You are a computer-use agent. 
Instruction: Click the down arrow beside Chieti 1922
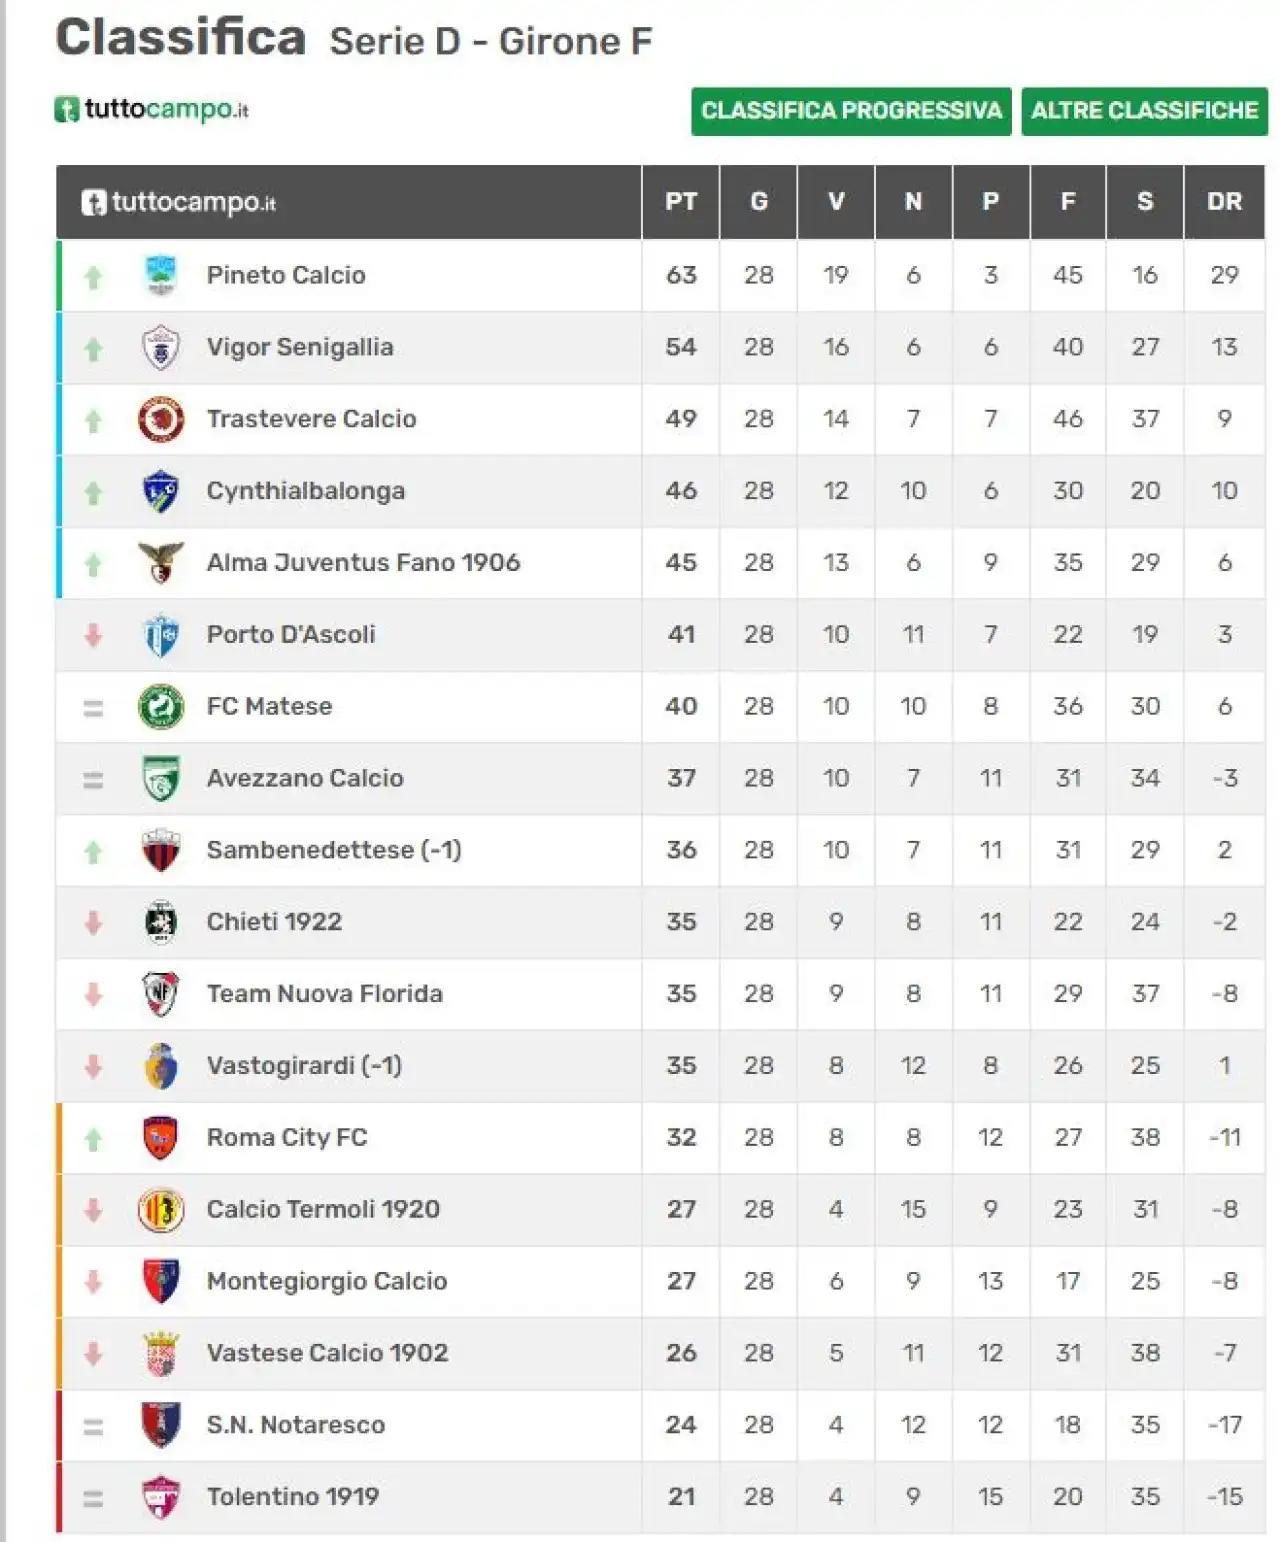[93, 922]
